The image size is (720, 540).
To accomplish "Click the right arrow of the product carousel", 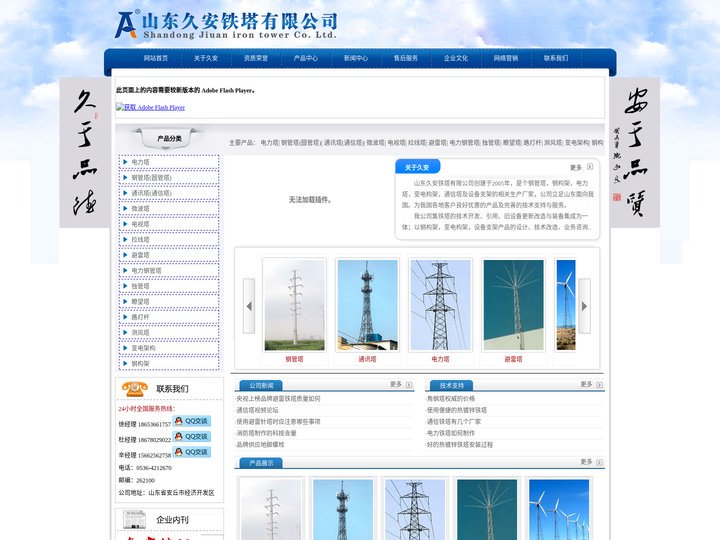I will click(x=584, y=306).
